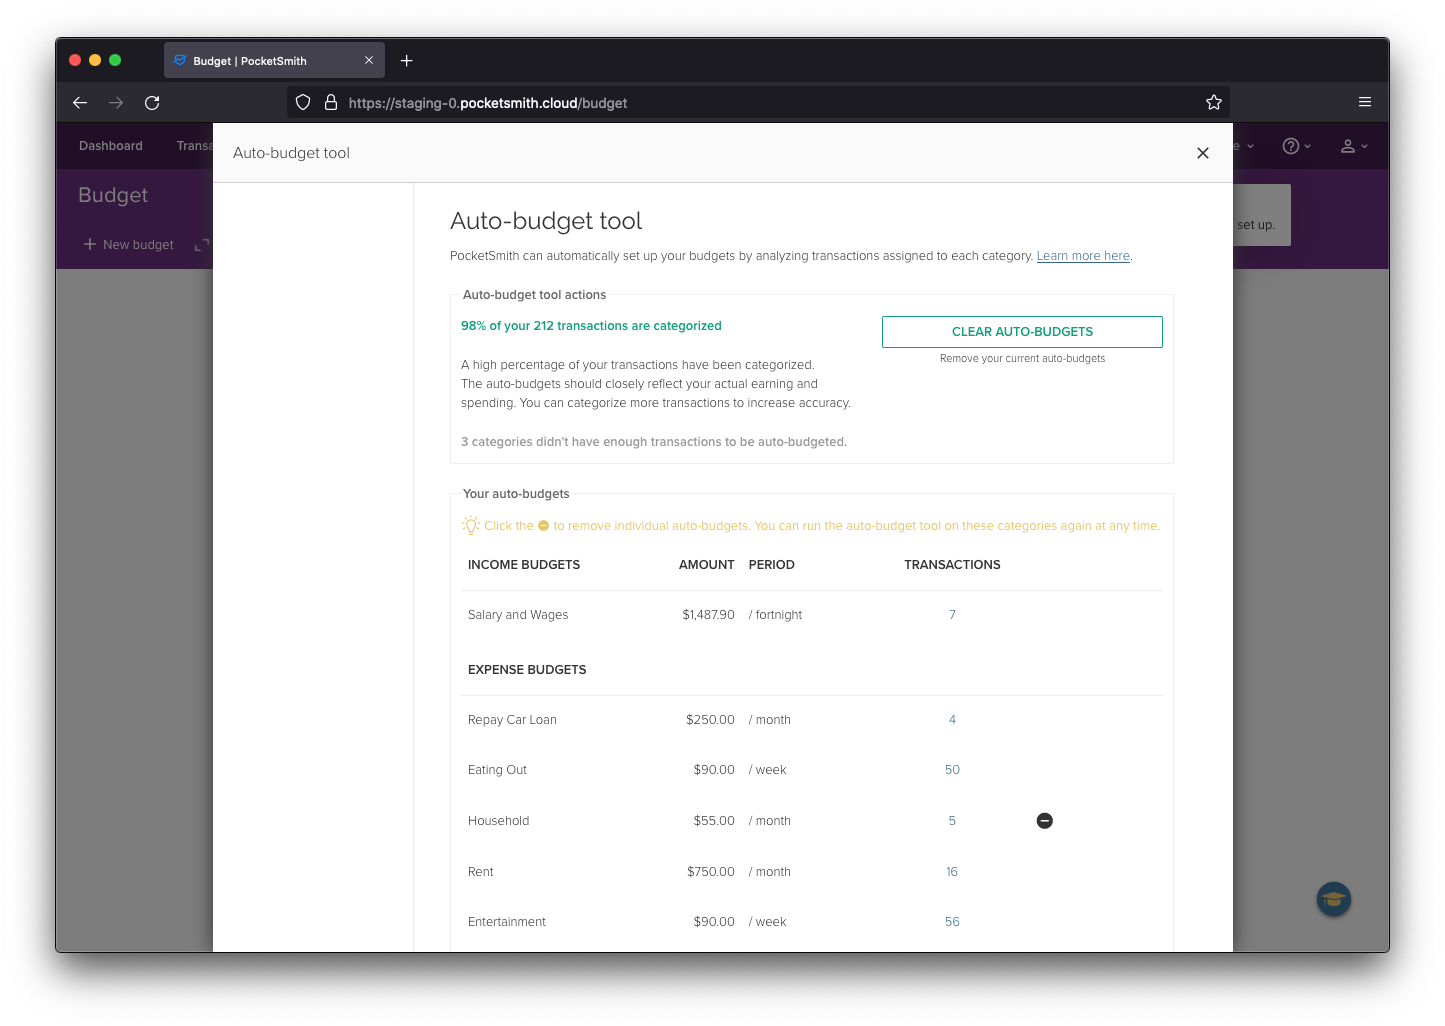1445x1026 pixels.
Task: Open a new browser tab
Action: (x=406, y=60)
